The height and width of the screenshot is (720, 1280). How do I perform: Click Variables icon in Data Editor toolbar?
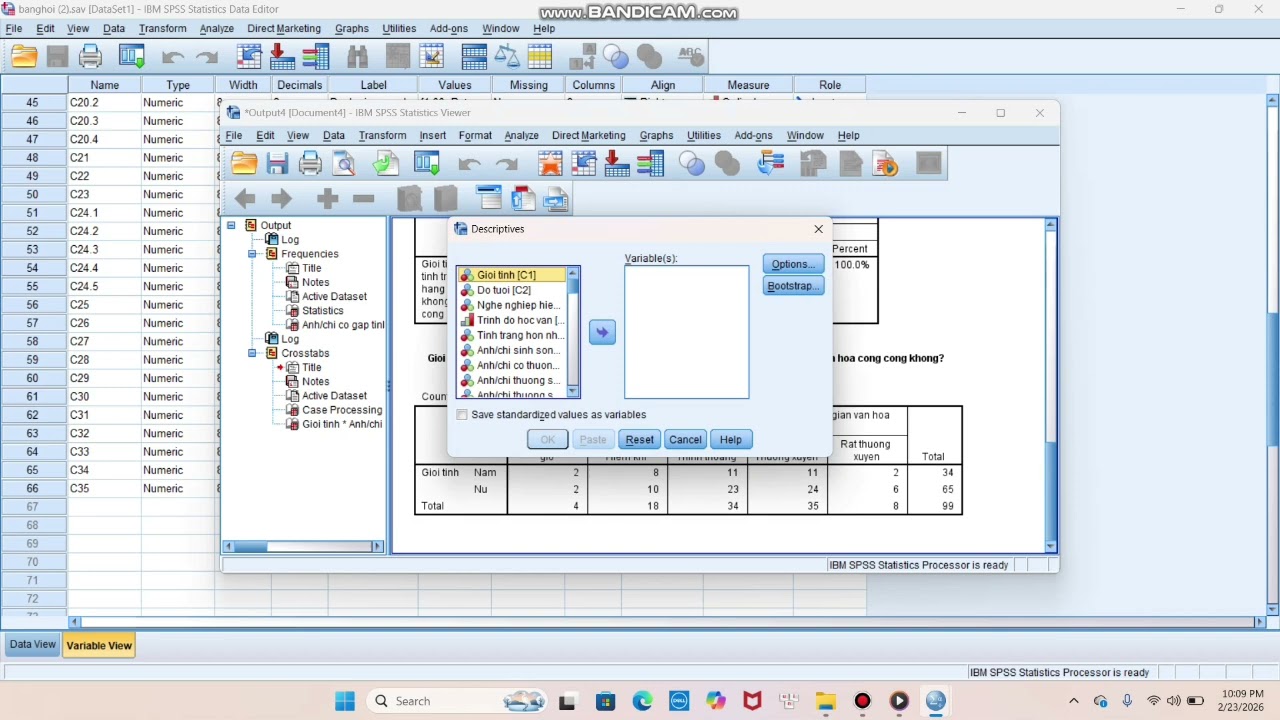tap(315, 57)
